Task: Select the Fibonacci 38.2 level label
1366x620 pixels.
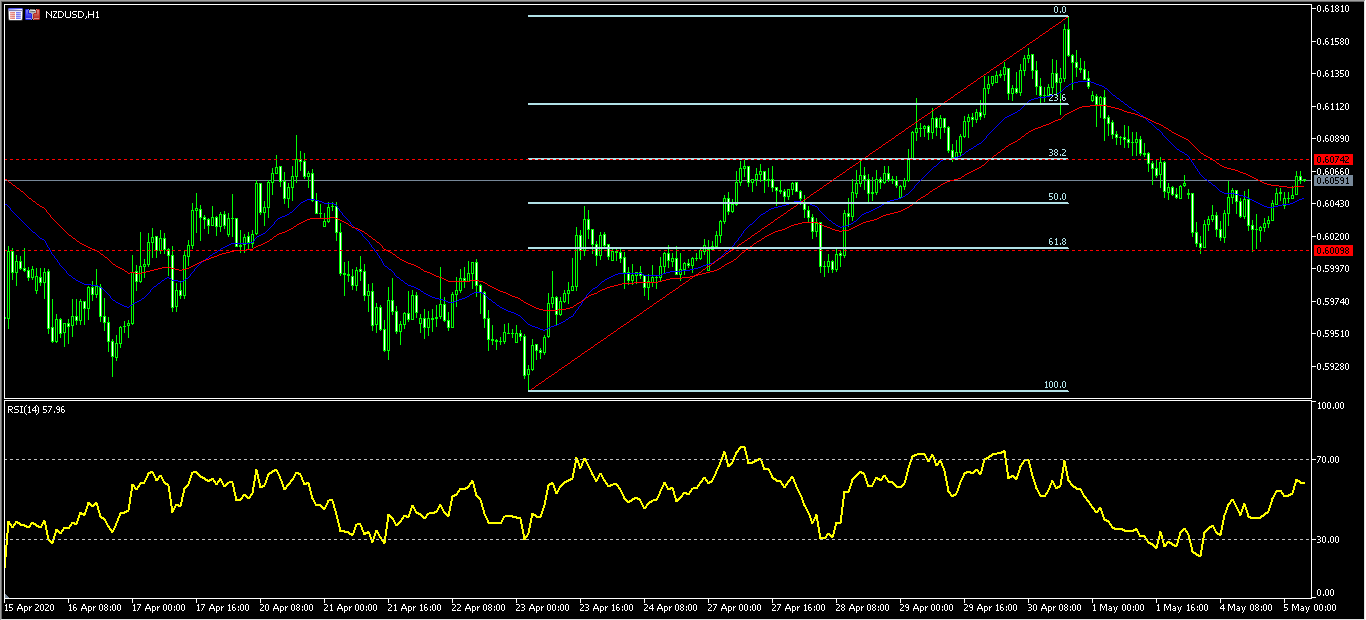Action: click(1058, 153)
